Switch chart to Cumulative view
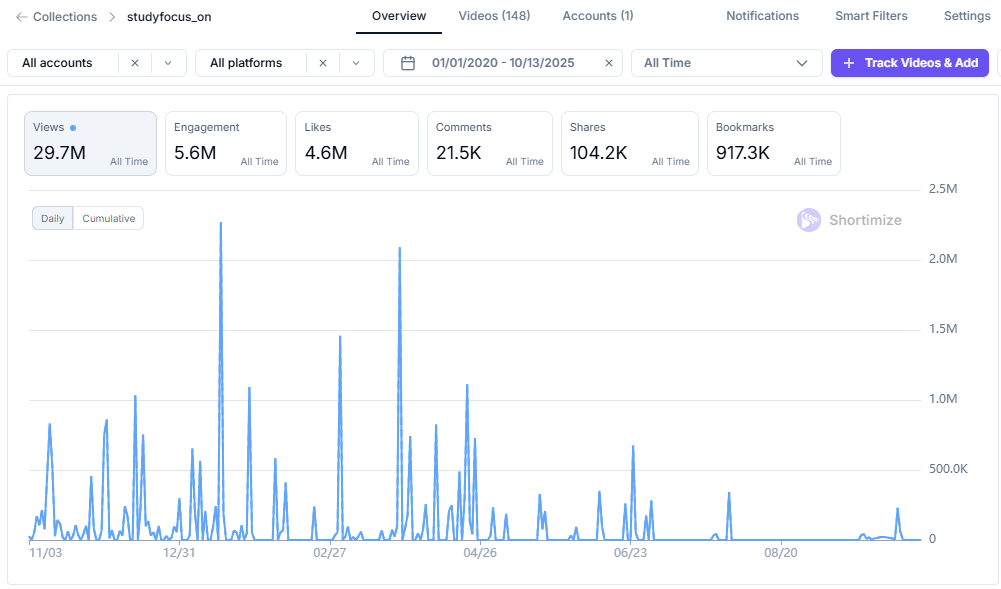The height and width of the screenshot is (589, 1001). (108, 218)
